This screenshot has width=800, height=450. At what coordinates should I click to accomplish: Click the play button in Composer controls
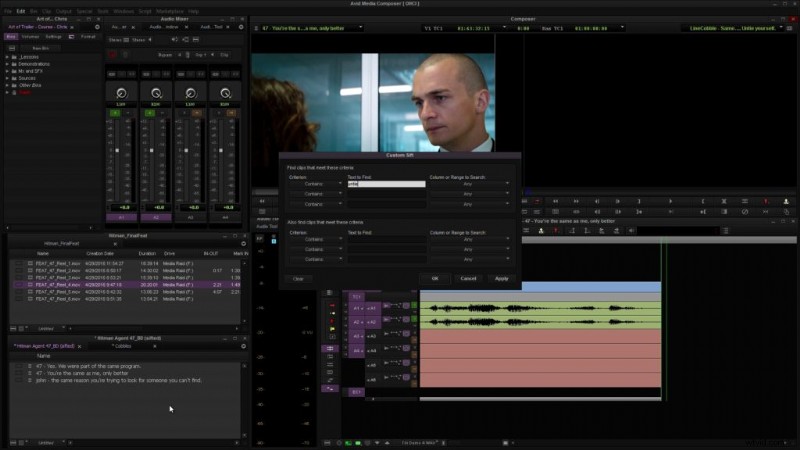click(x=670, y=202)
